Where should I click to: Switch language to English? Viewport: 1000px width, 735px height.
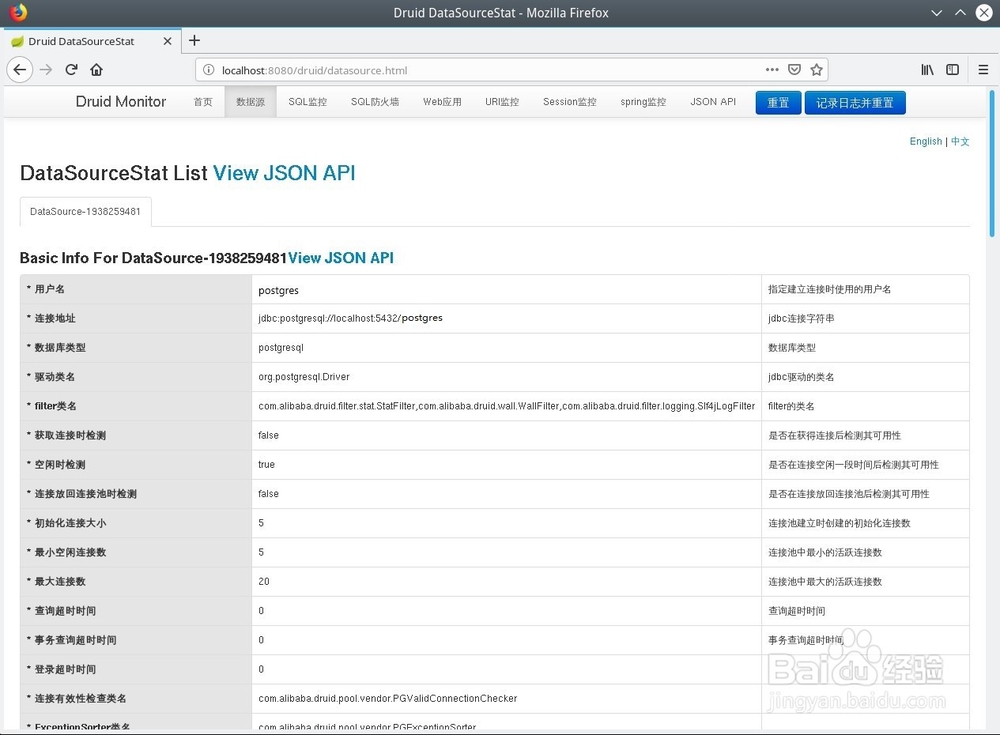pyautogui.click(x=925, y=141)
